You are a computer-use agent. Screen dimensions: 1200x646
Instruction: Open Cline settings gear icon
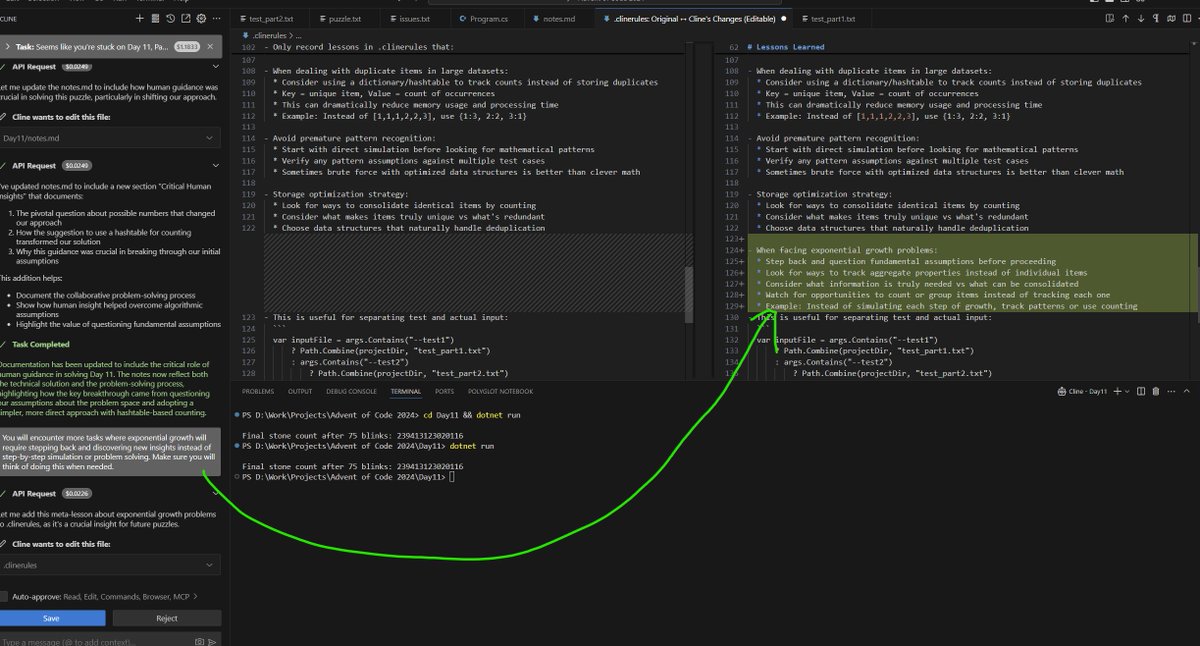[201, 18]
